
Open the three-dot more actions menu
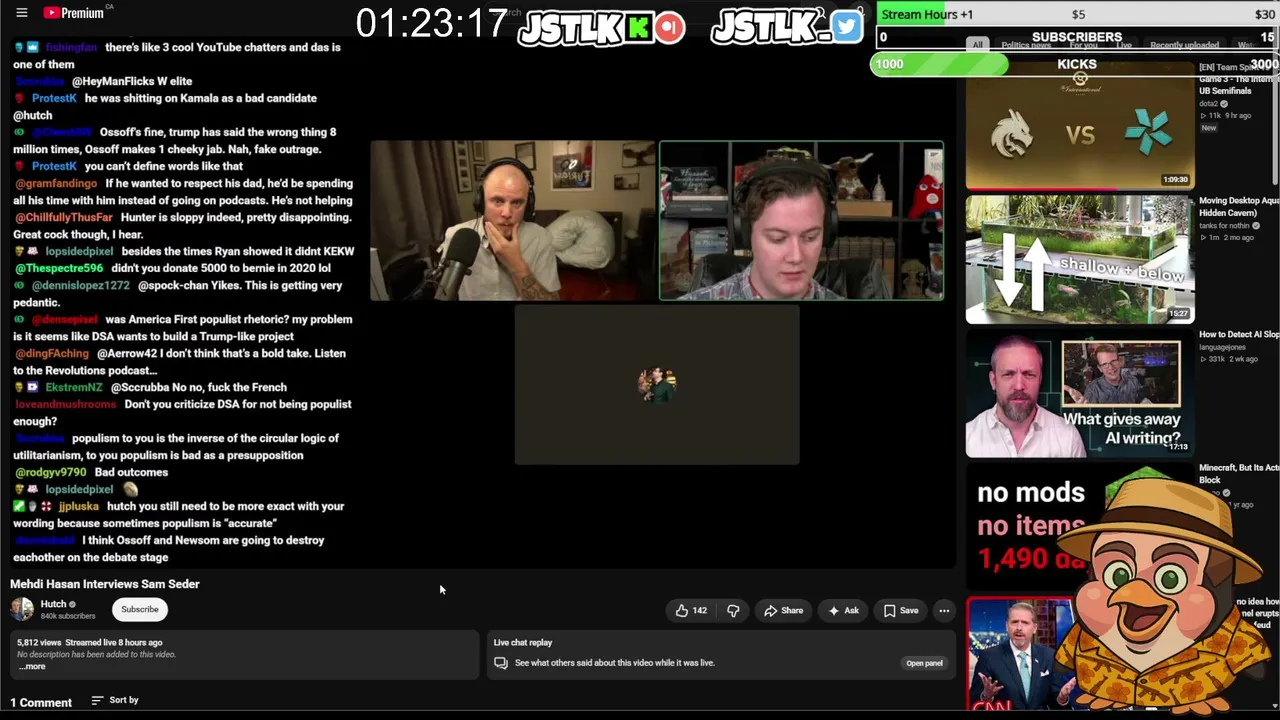[943, 610]
